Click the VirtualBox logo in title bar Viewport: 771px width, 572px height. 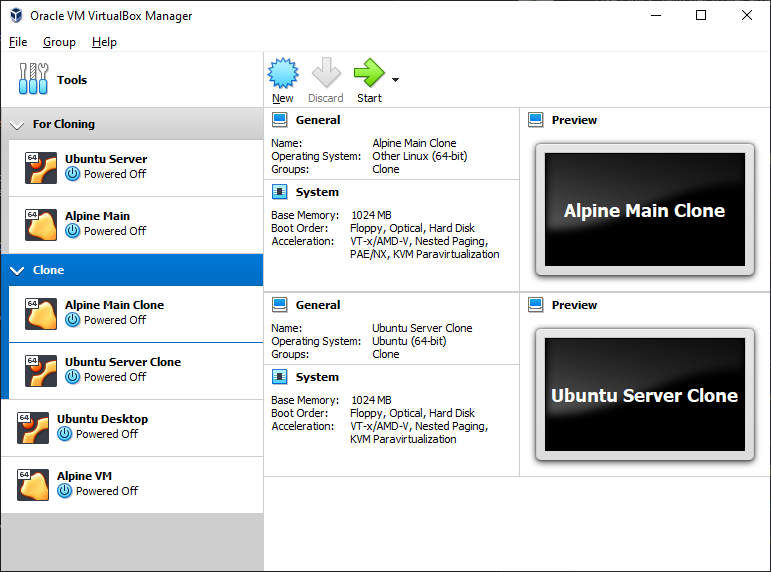[16, 15]
